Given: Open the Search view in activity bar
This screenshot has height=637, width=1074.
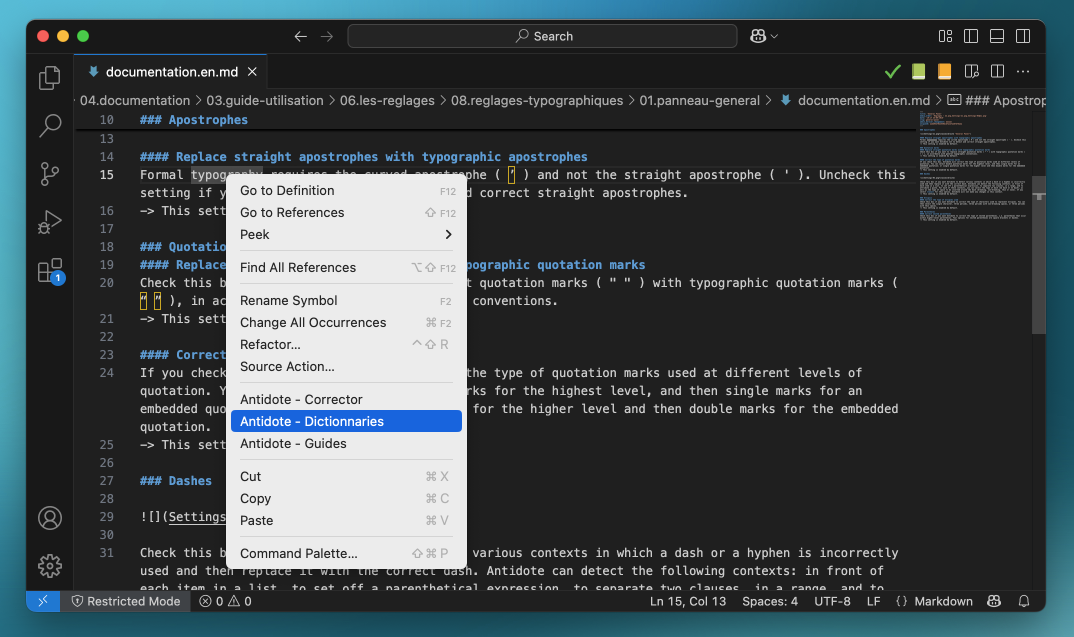Looking at the screenshot, I should [x=50, y=126].
